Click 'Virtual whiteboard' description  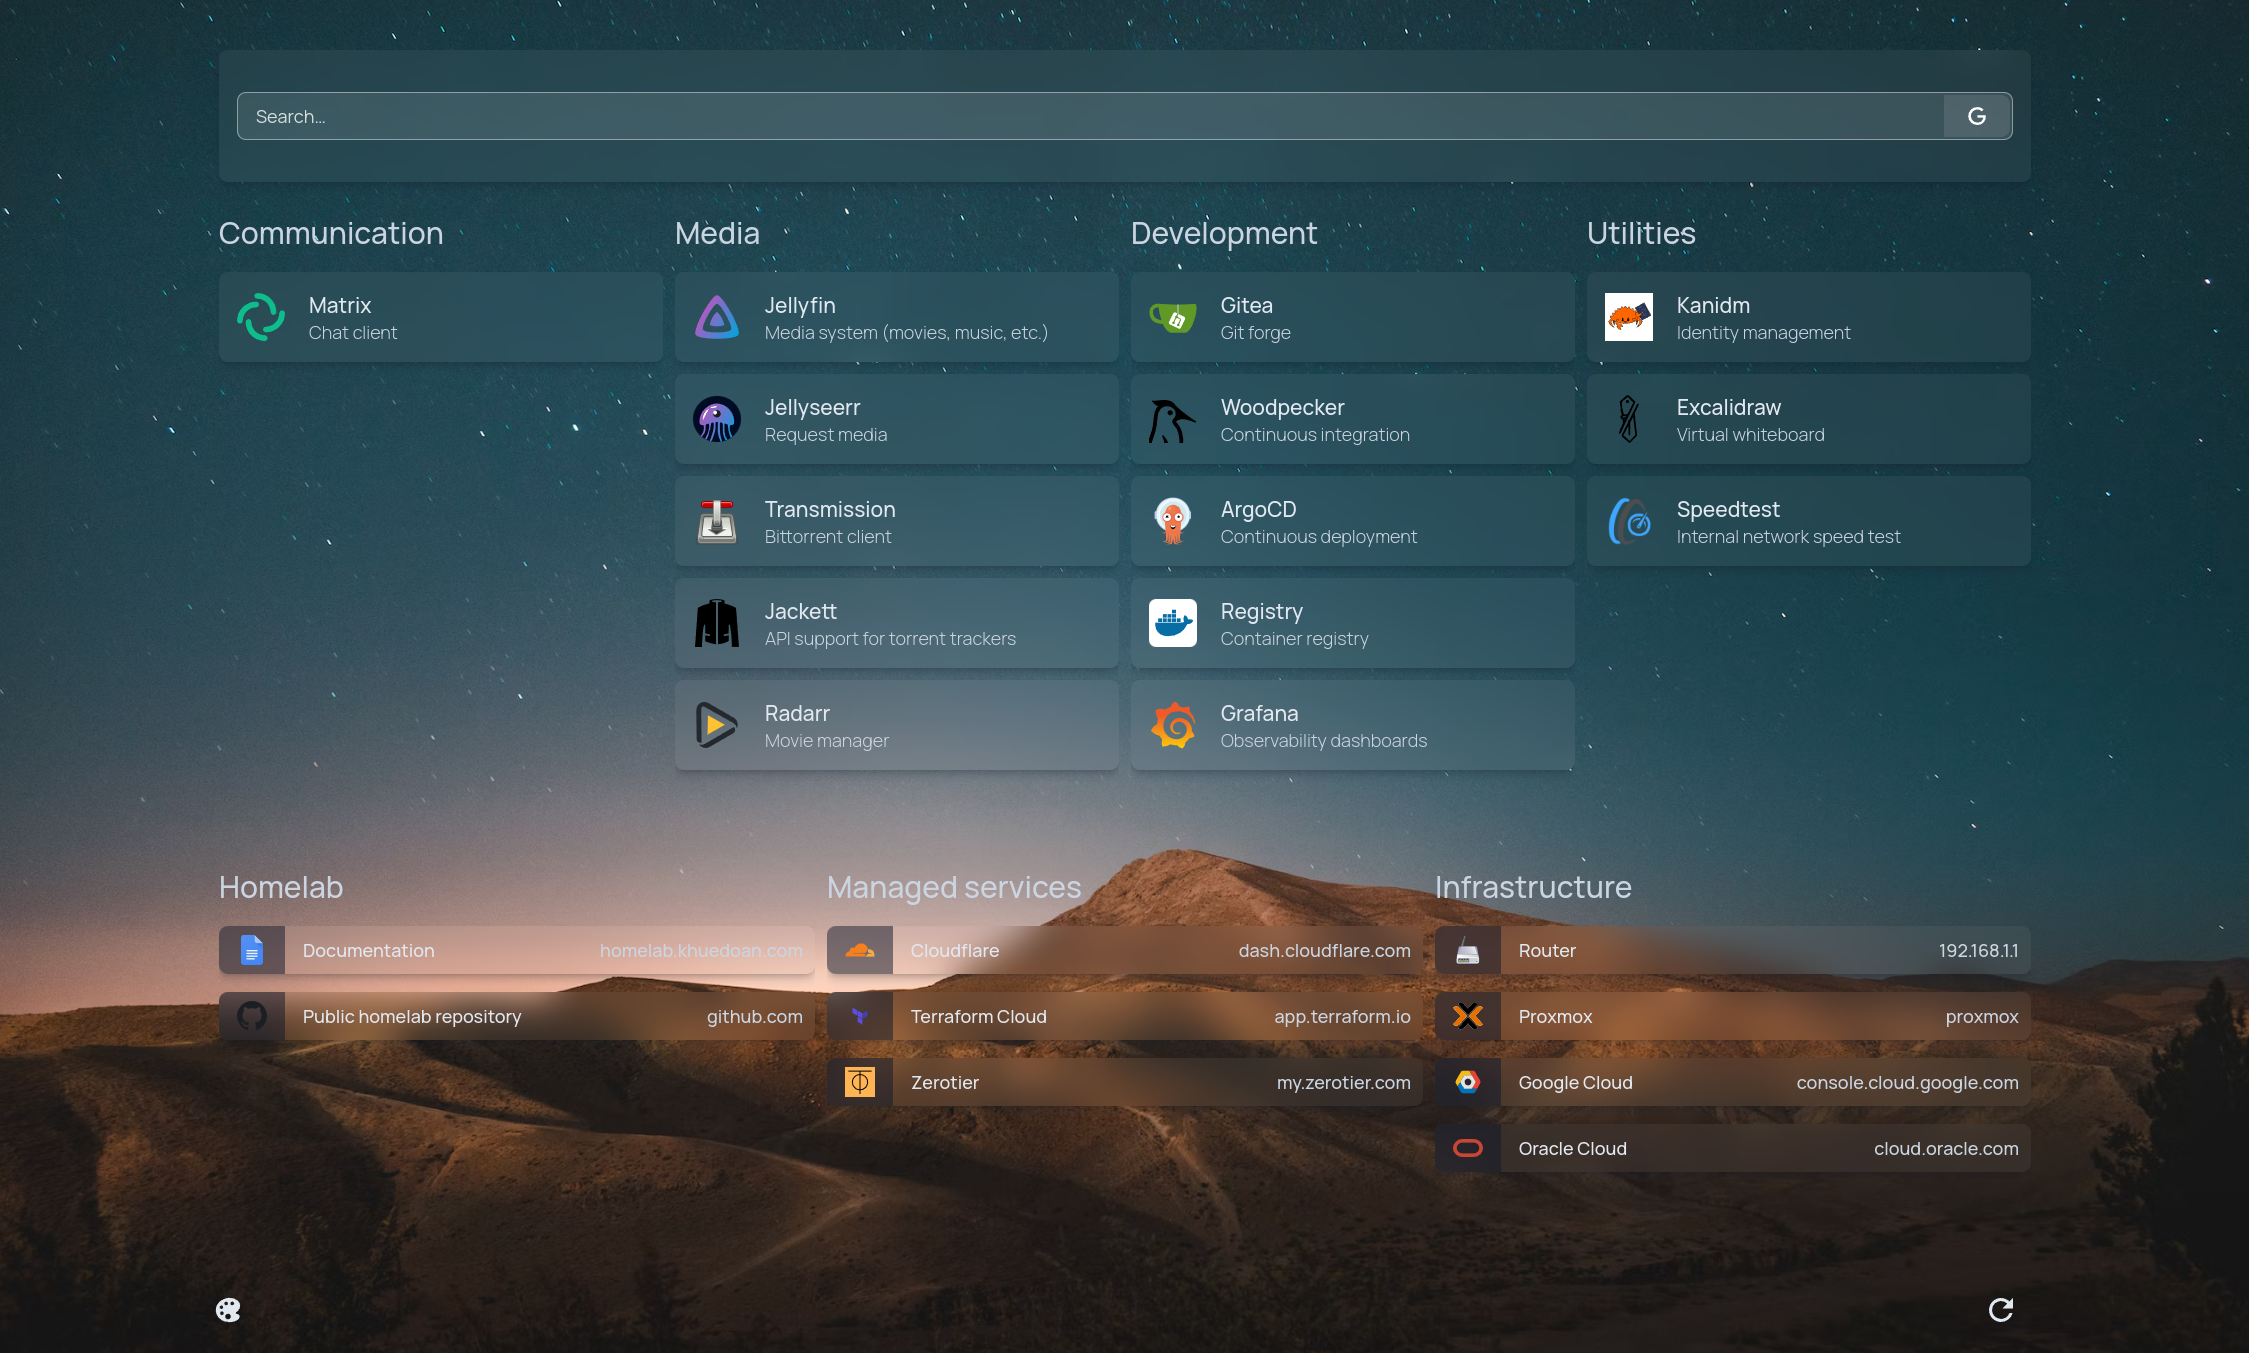1750,434
